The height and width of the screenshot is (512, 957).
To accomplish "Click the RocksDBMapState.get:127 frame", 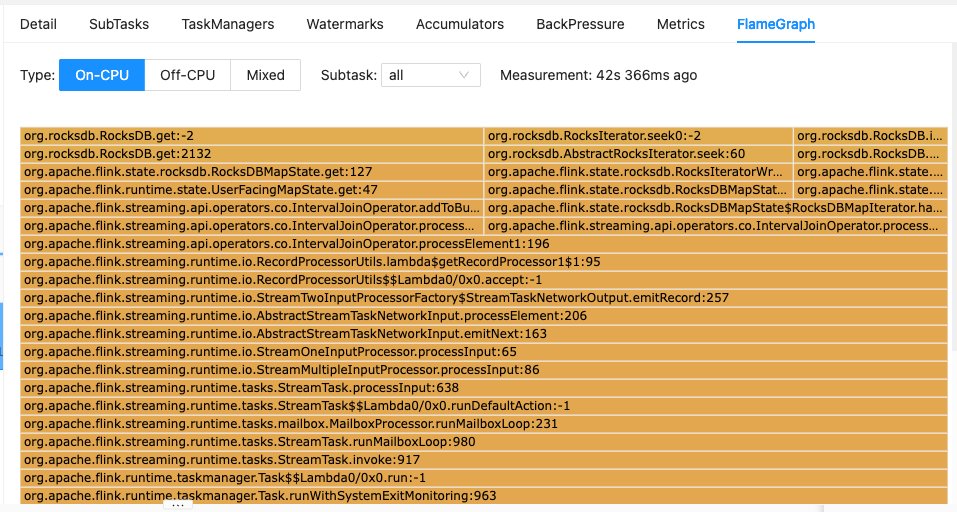I will point(251,171).
